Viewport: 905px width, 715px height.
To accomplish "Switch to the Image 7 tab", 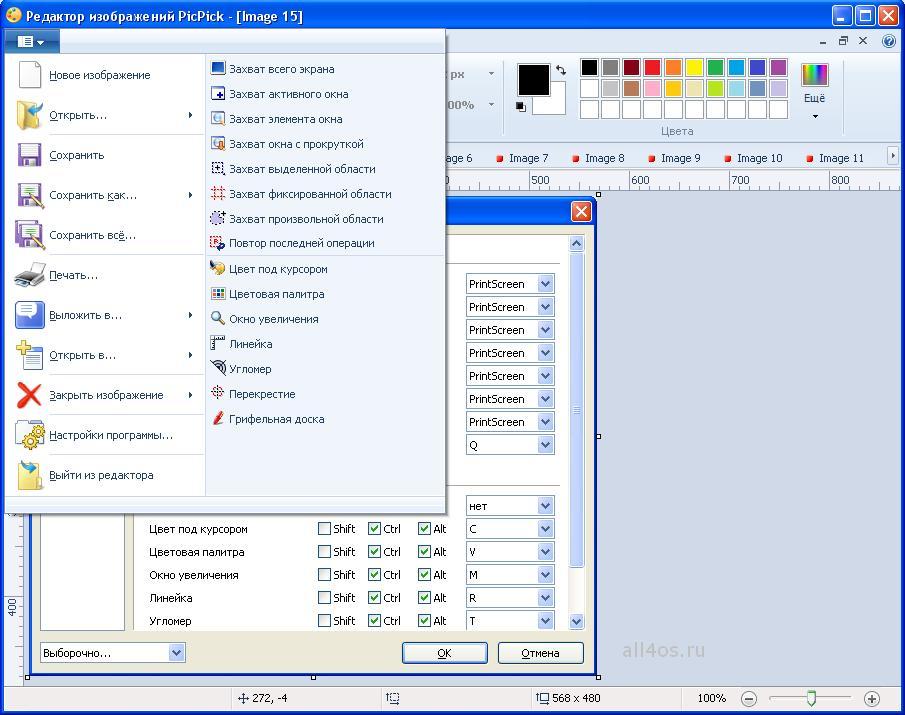I will click(523, 158).
